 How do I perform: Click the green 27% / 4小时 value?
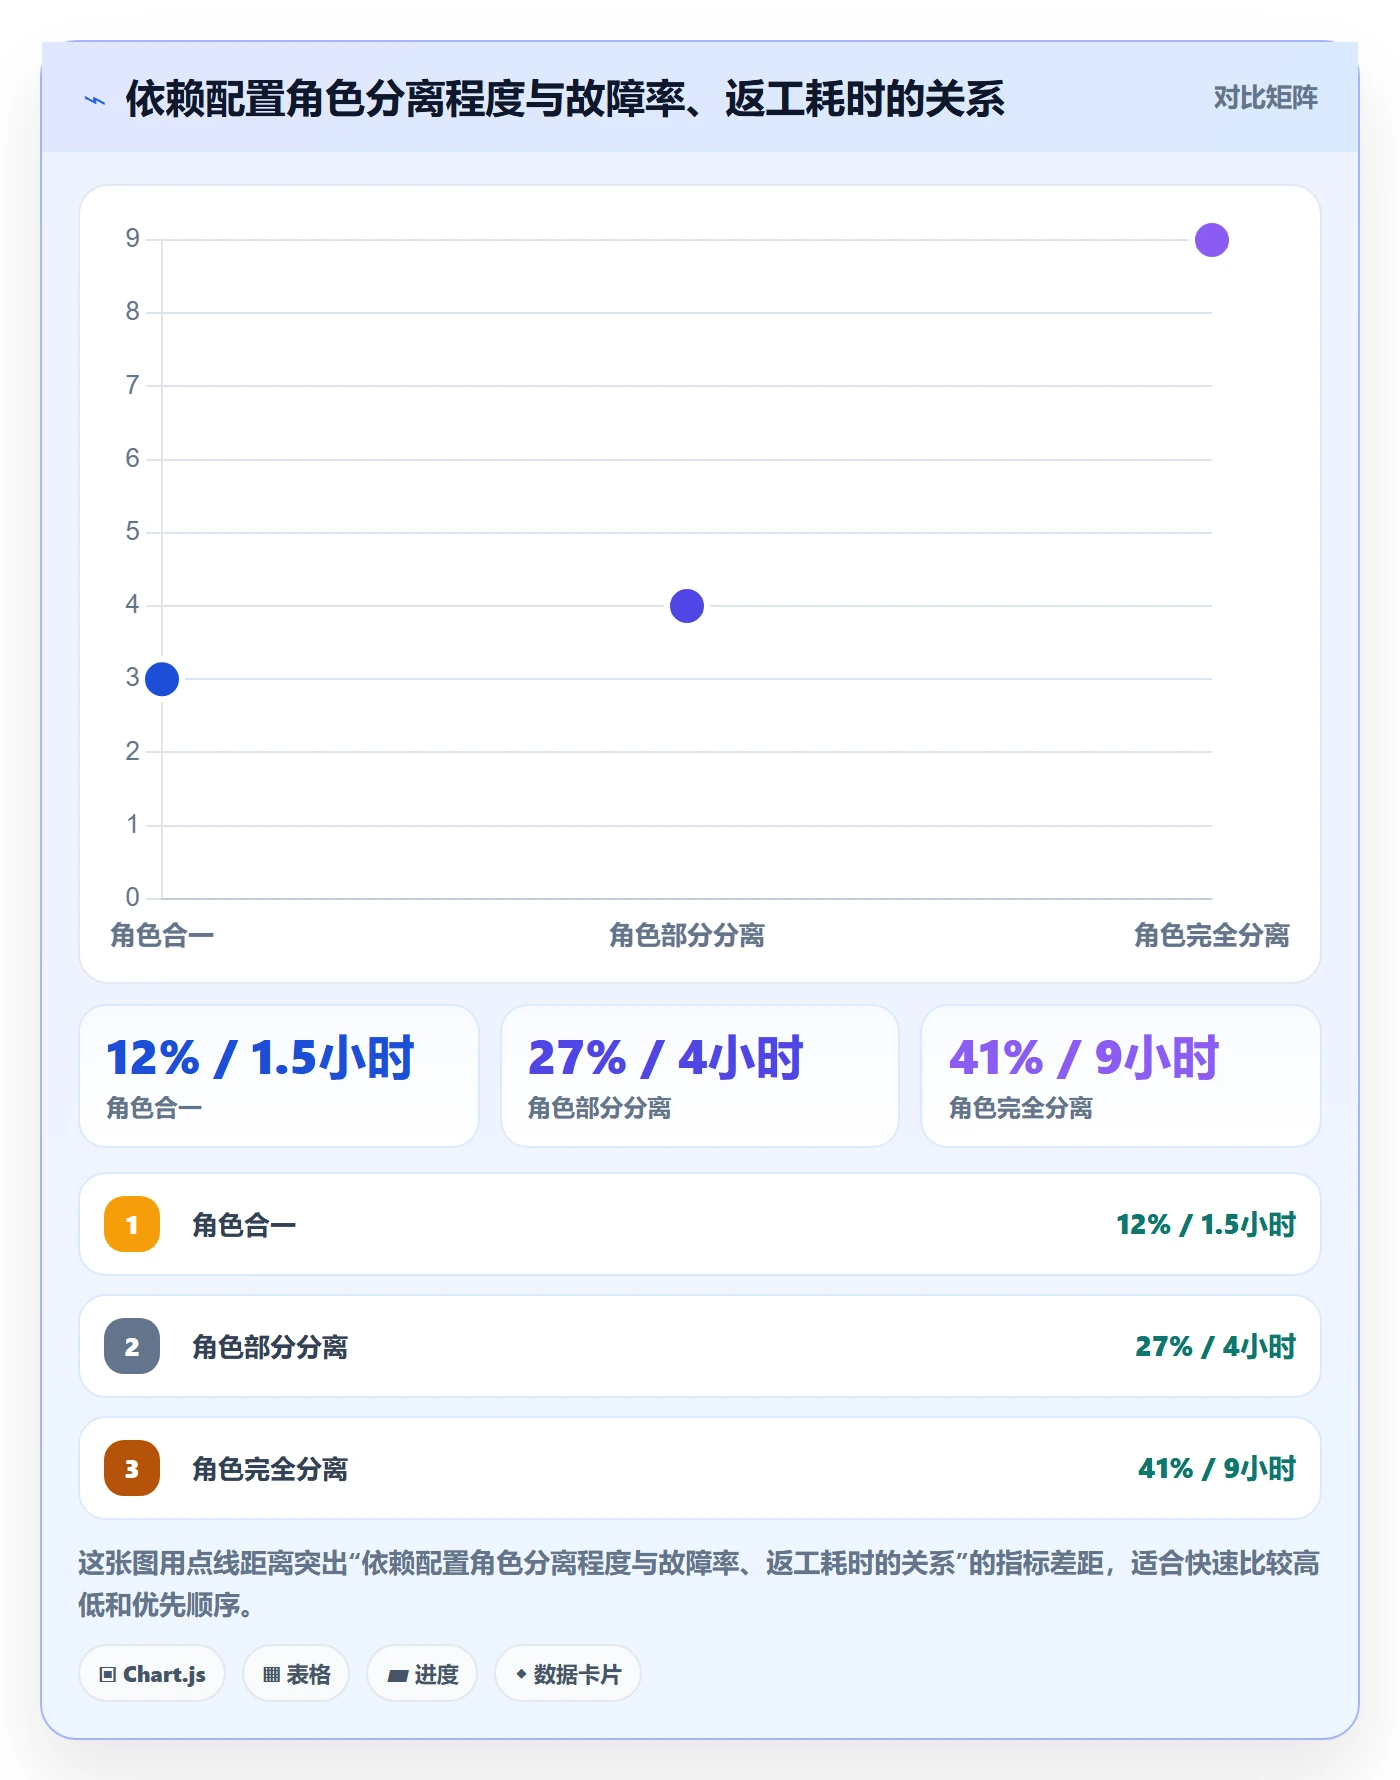[x=1216, y=1346]
